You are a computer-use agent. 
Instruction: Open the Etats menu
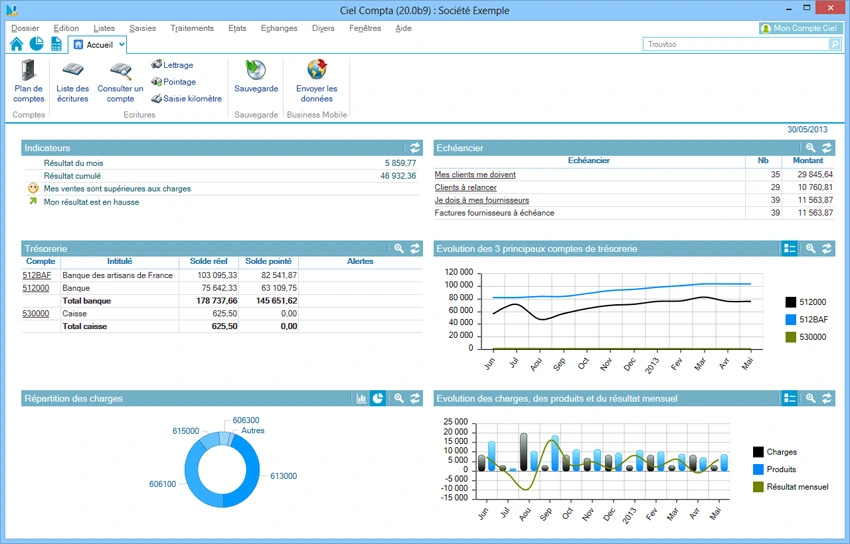point(237,28)
